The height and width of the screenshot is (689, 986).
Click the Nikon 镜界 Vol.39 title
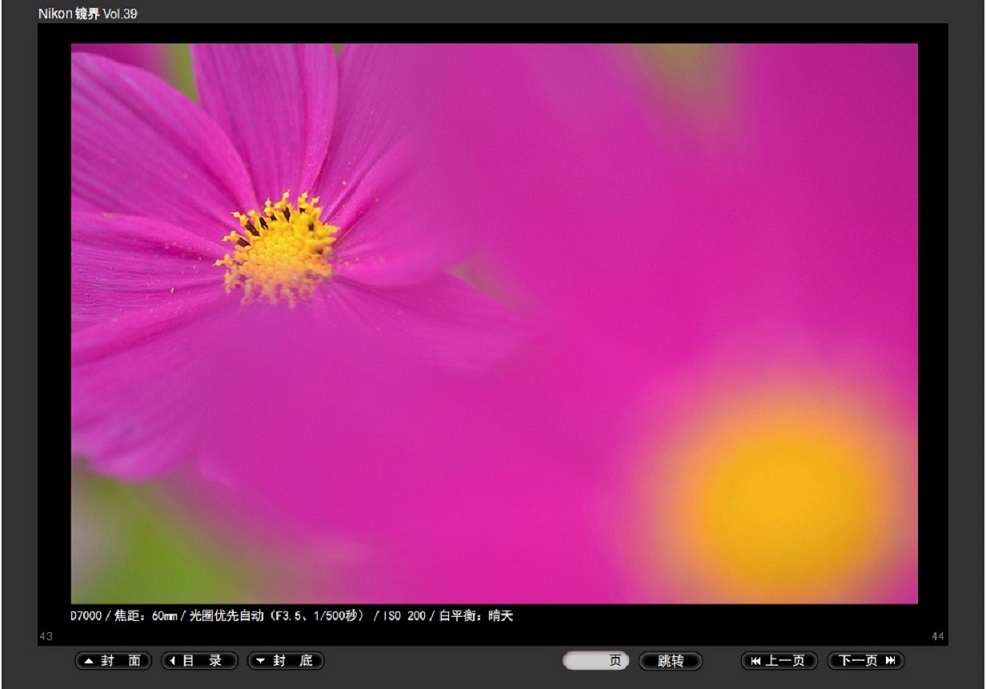(88, 14)
